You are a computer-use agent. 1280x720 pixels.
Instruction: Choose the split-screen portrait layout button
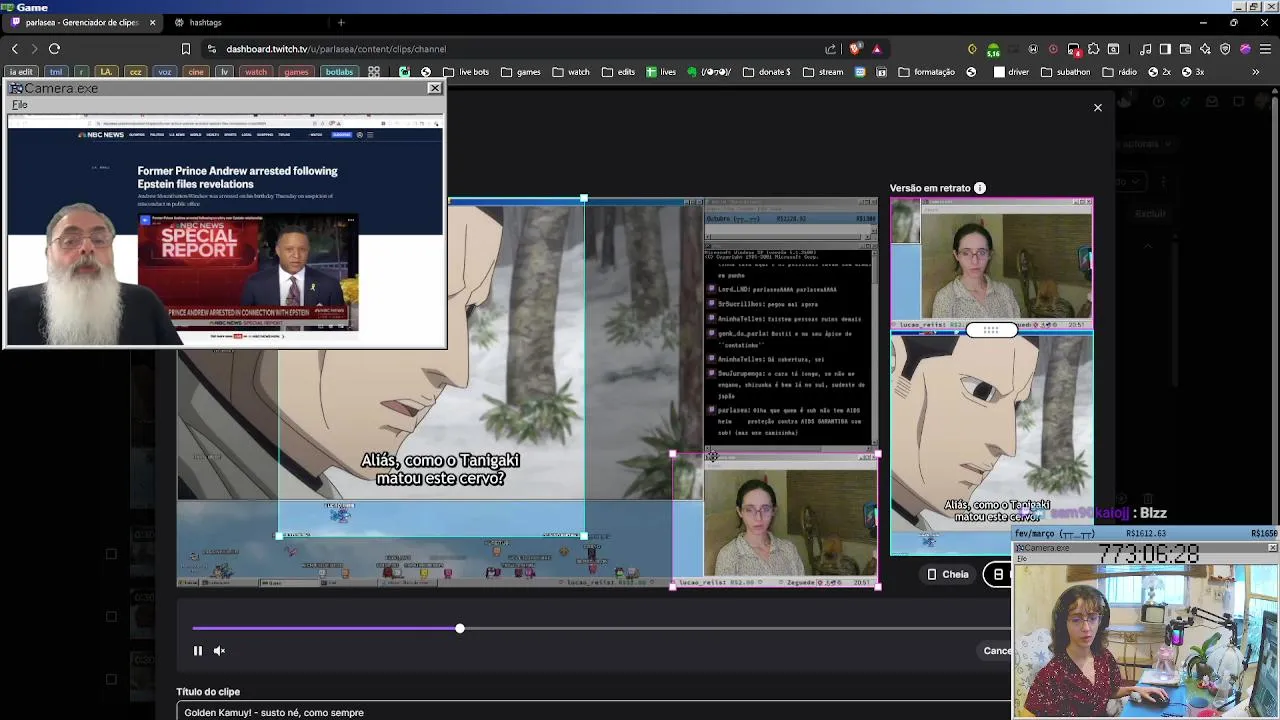point(998,574)
